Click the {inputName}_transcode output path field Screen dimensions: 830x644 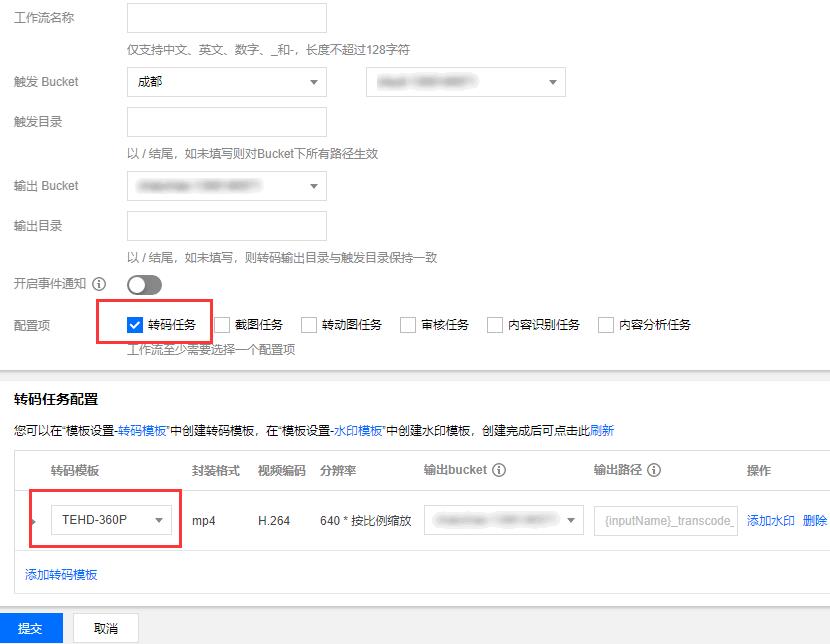click(665, 521)
